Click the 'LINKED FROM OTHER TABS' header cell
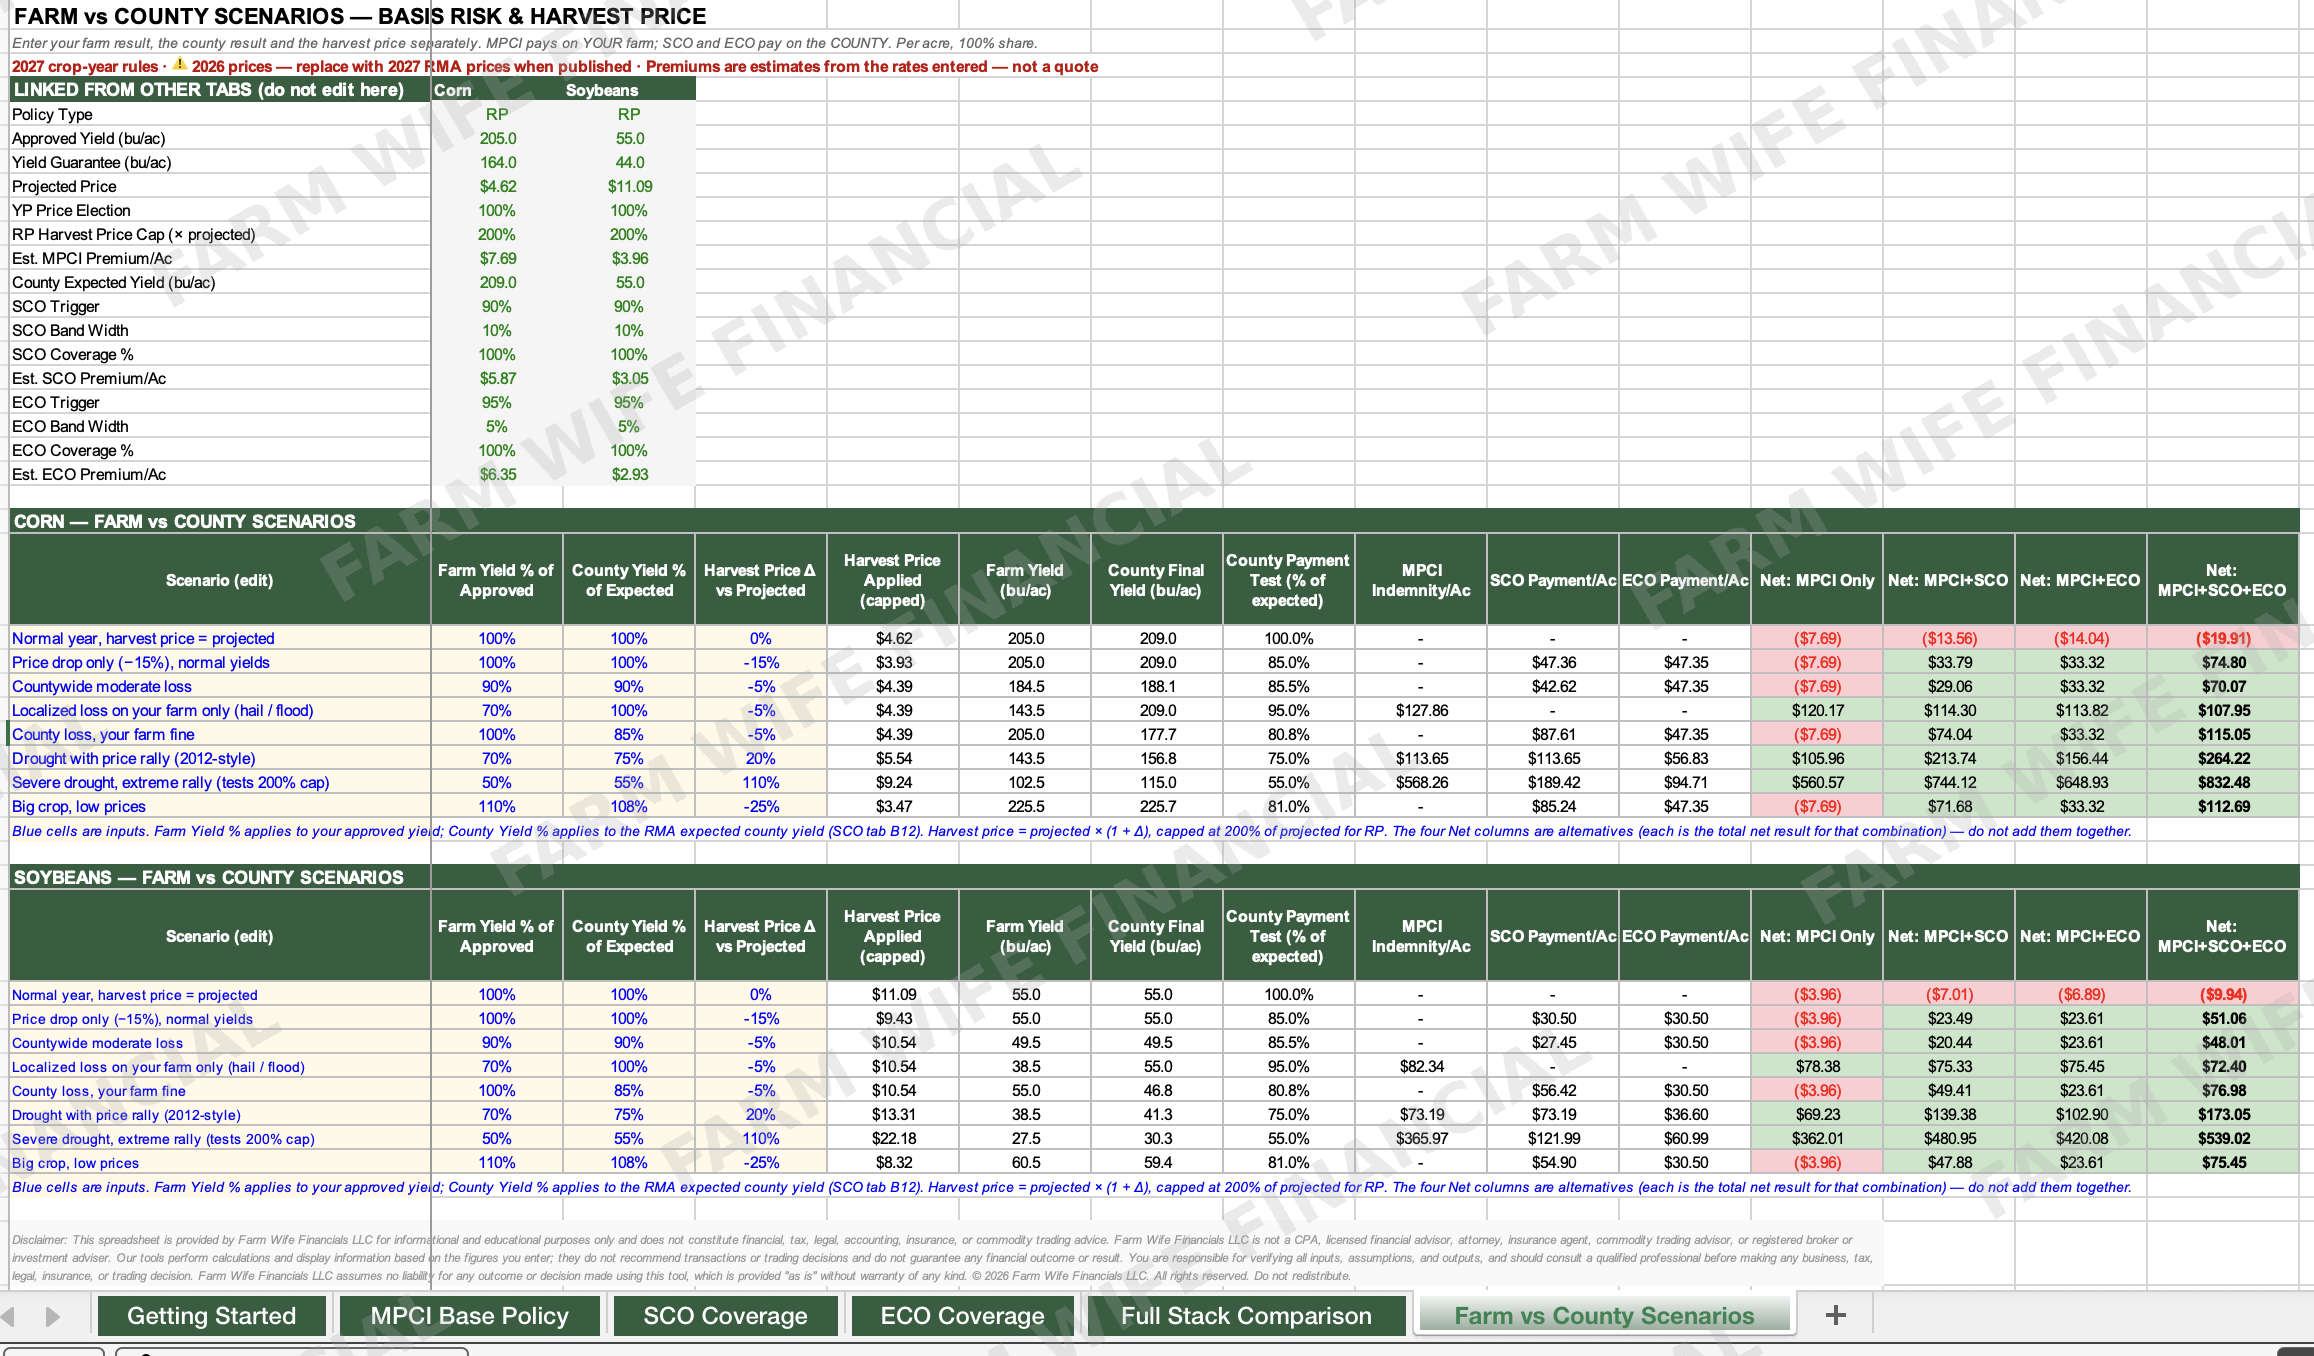2314x1356 pixels. [220, 89]
